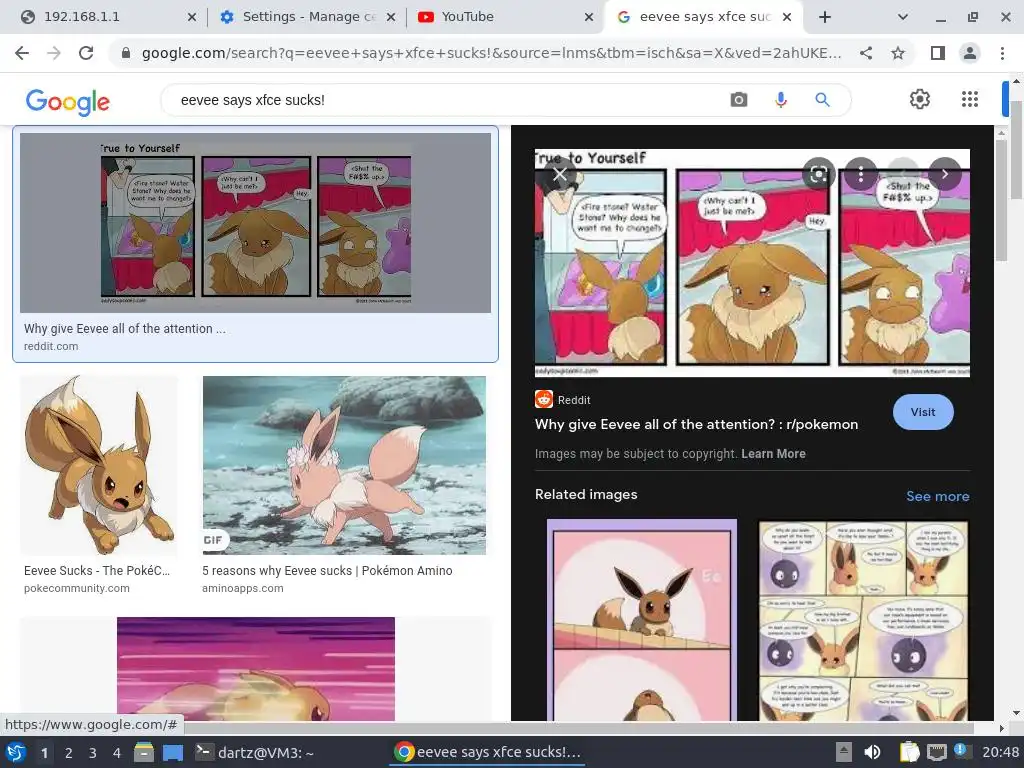Start voice search with microphone icon
1024x768 pixels.
780,100
